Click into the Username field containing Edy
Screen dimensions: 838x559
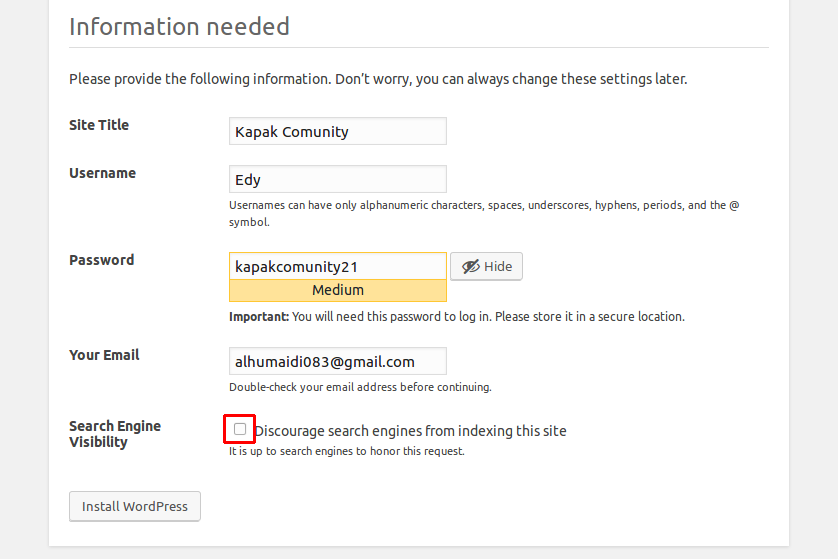pyautogui.click(x=337, y=180)
